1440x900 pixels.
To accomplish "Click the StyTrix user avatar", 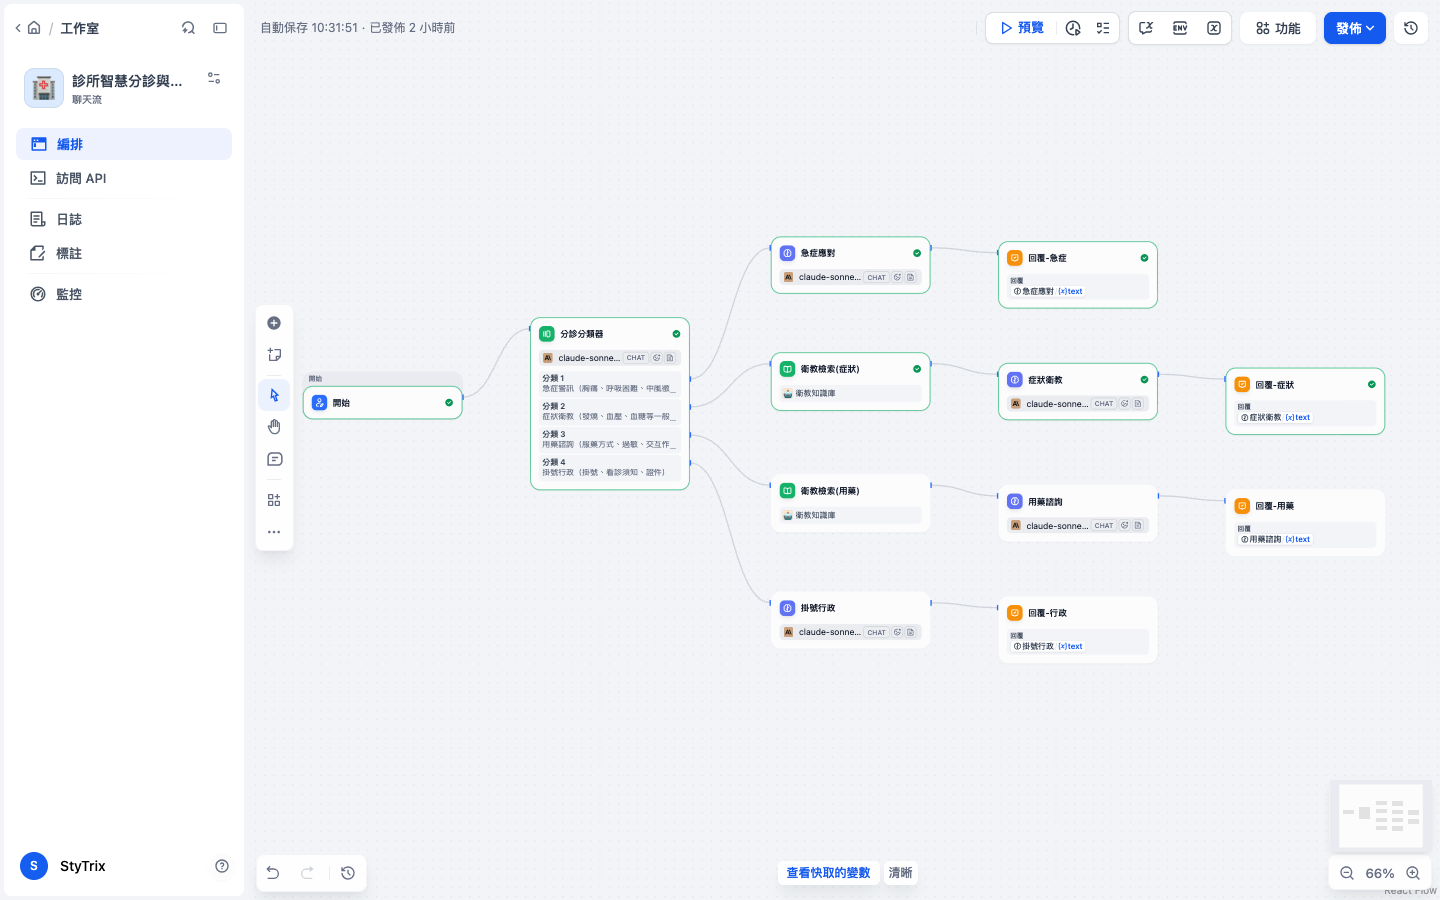I will (x=34, y=866).
